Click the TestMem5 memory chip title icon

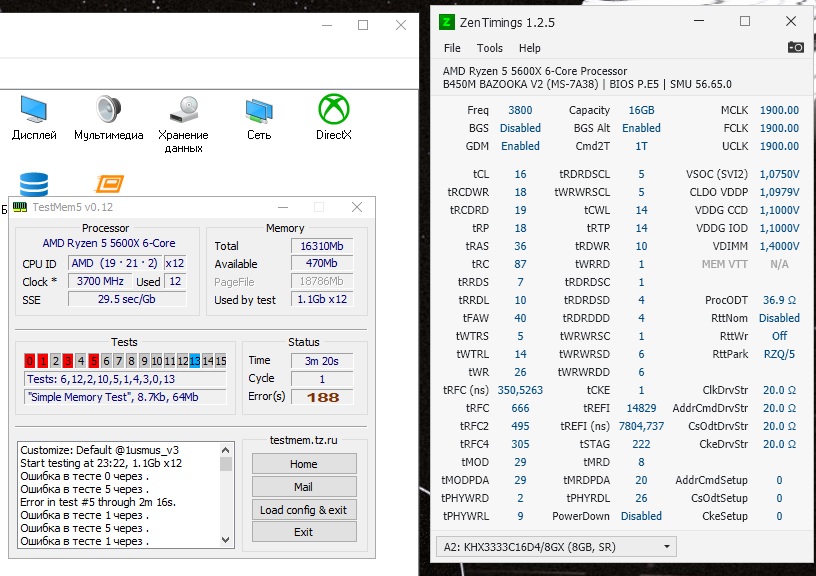20,207
